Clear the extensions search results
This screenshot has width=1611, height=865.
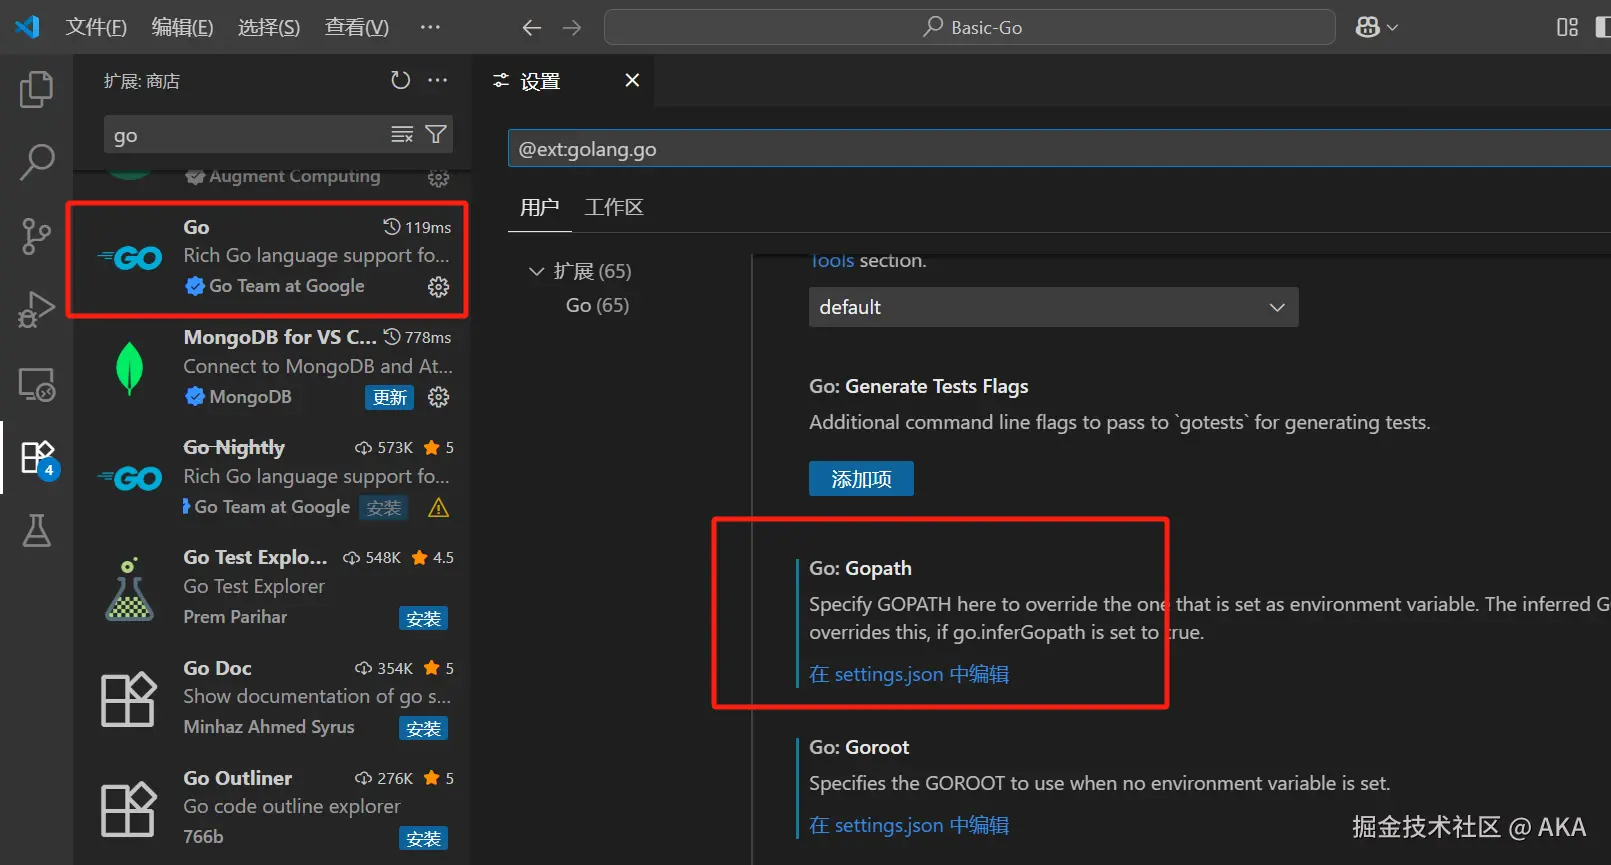[x=402, y=134]
